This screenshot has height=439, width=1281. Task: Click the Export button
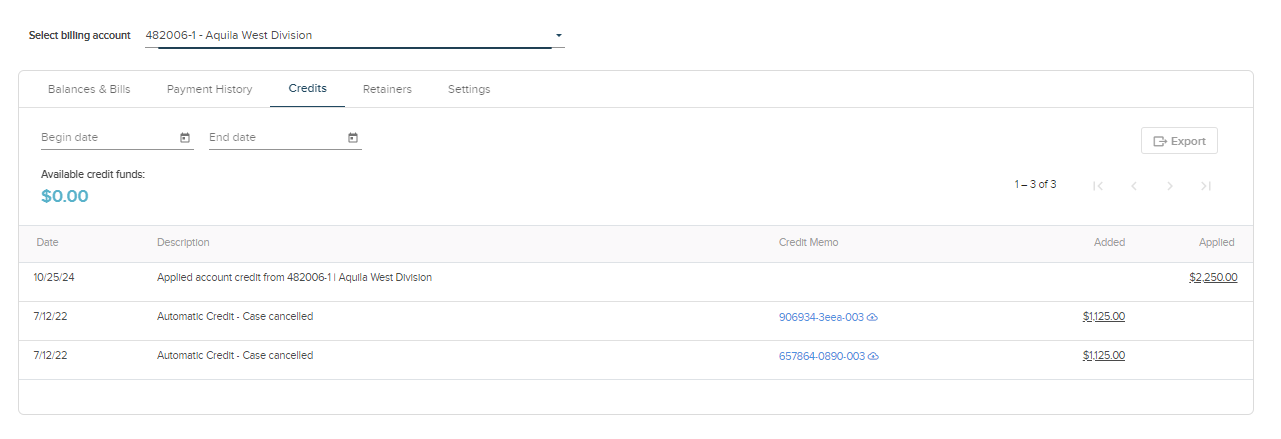pyautogui.click(x=1179, y=141)
